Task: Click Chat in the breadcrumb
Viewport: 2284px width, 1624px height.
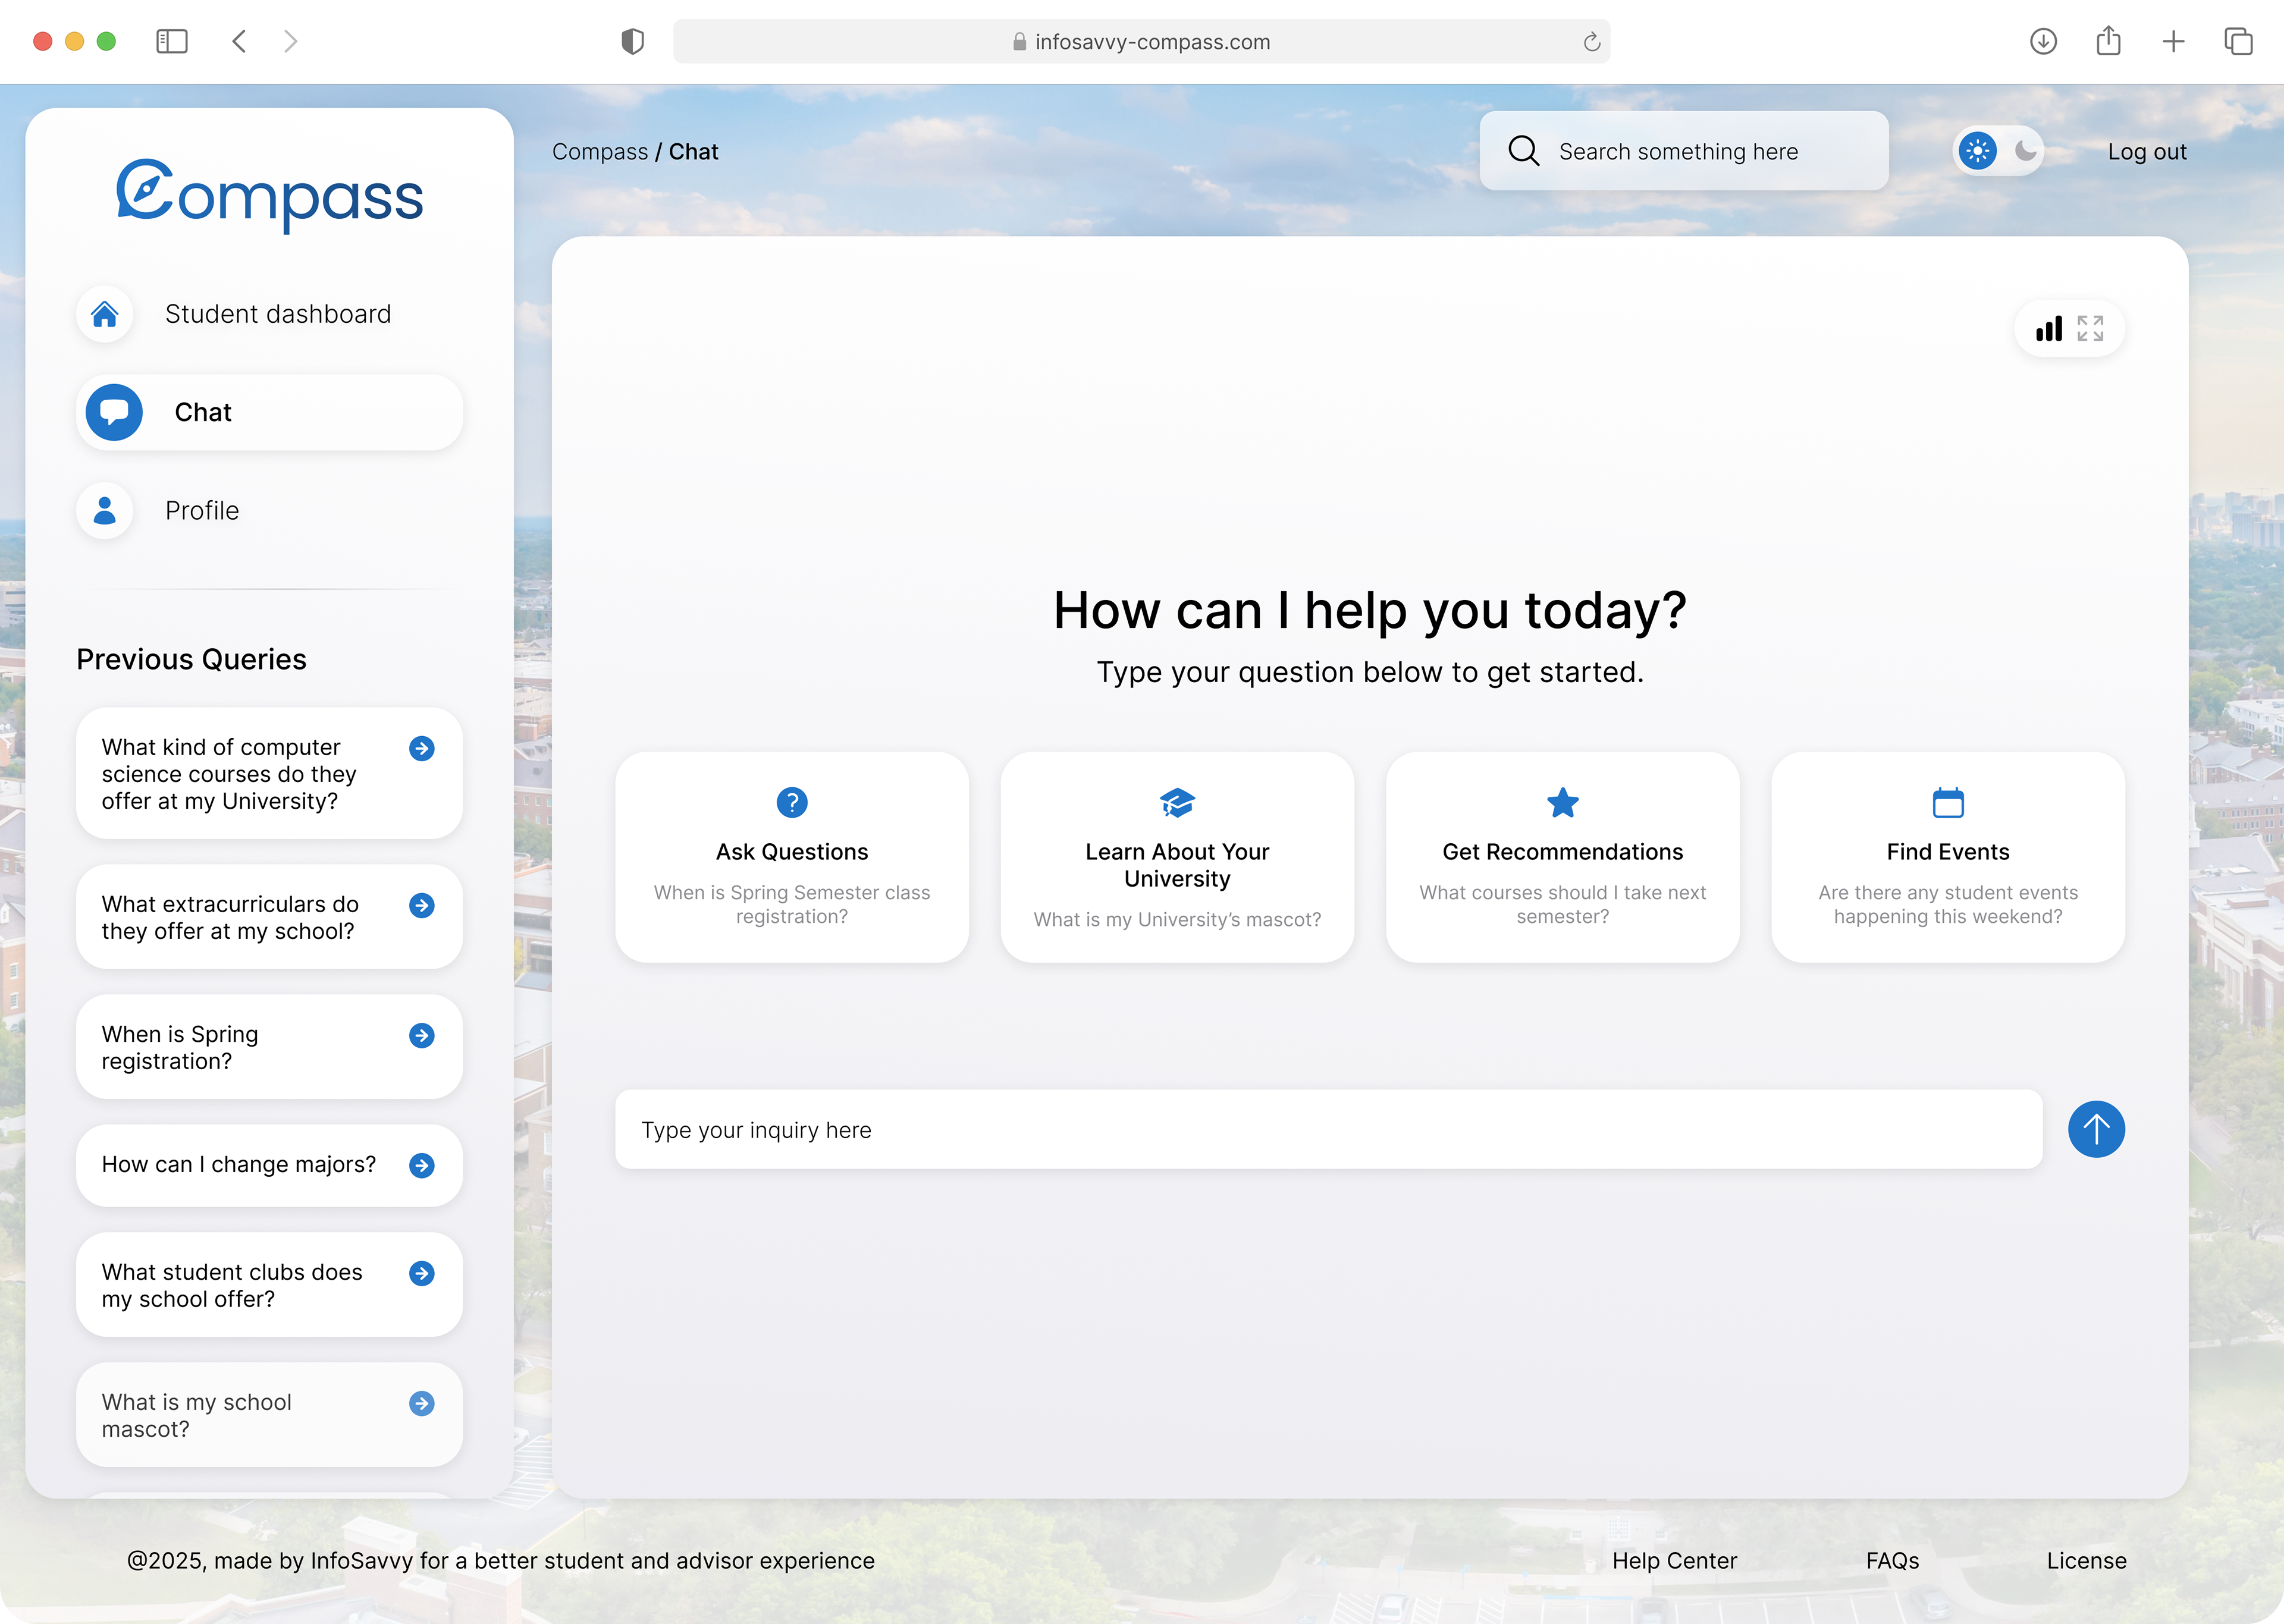Action: [693, 151]
